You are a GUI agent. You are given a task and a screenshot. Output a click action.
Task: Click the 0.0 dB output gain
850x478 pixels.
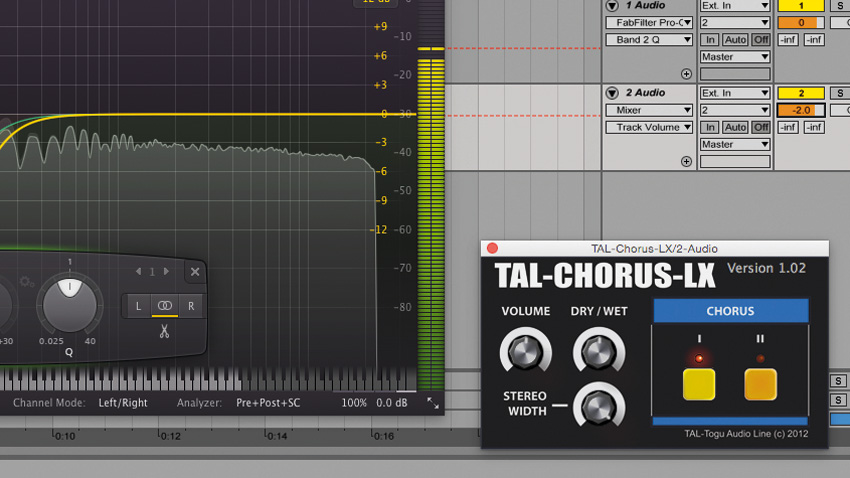391,403
